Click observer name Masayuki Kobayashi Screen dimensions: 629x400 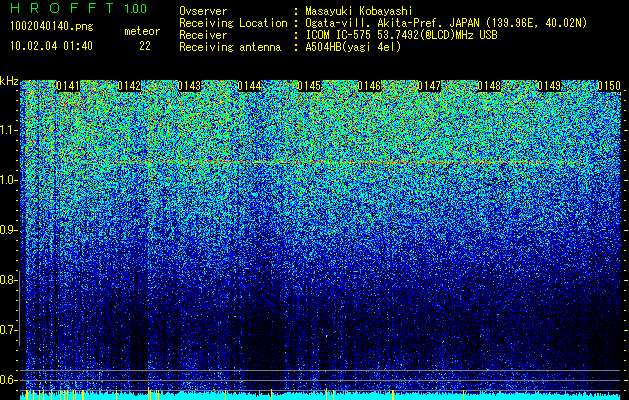pos(359,12)
